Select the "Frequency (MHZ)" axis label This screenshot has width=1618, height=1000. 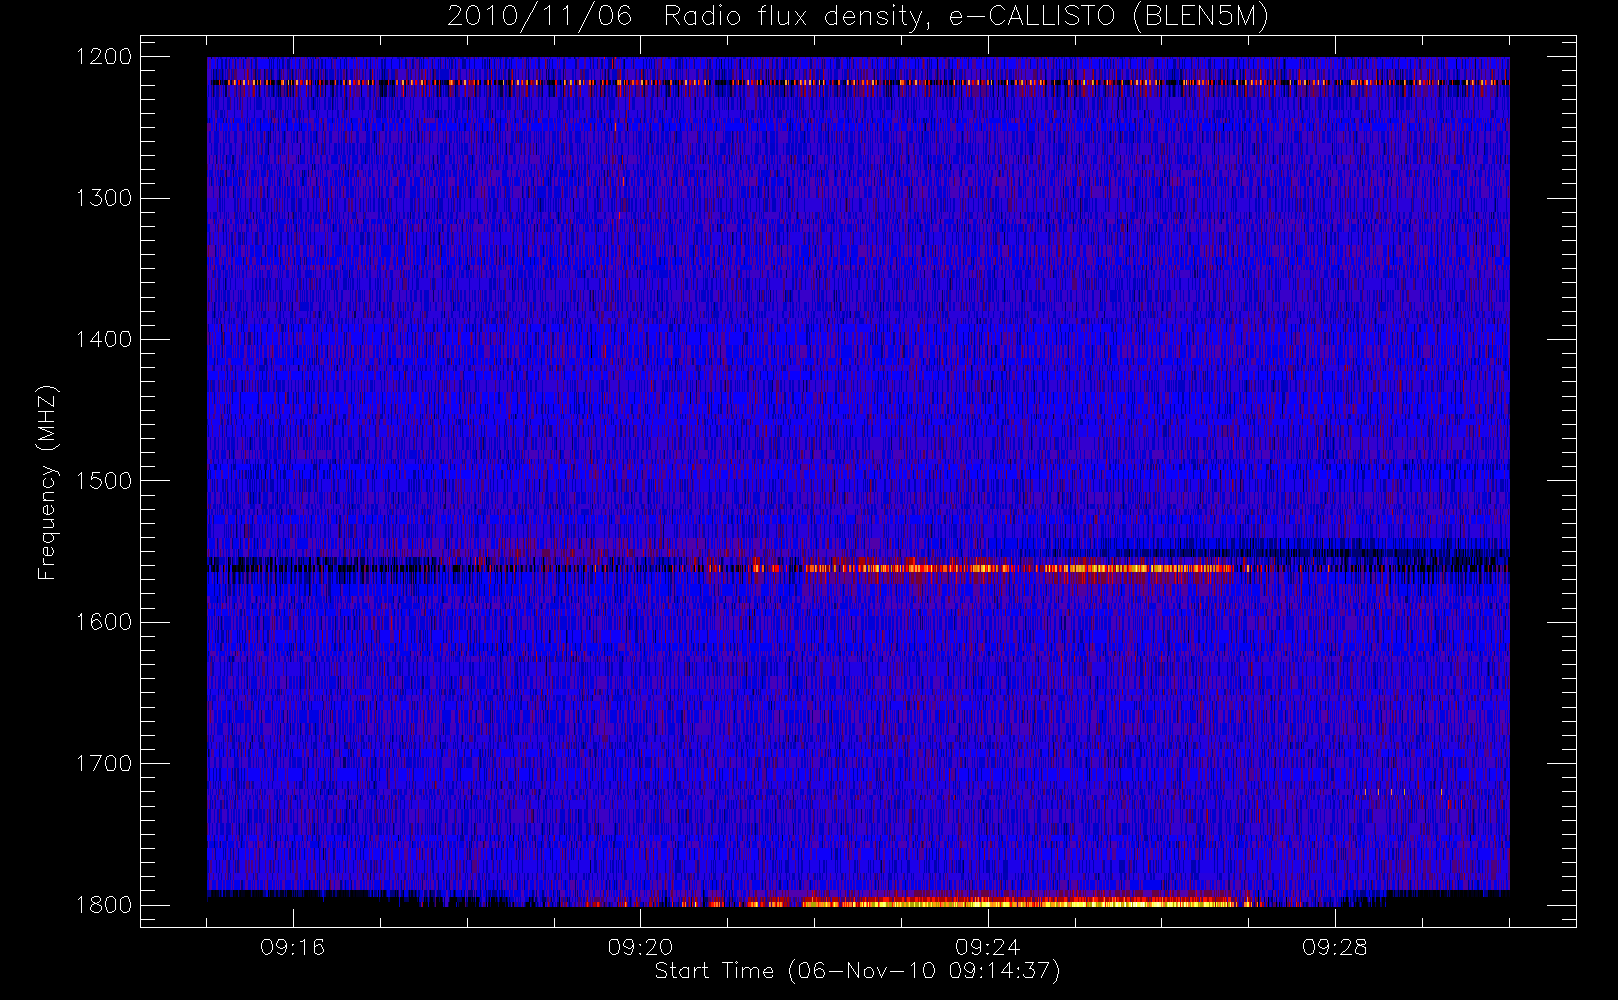coord(47,482)
